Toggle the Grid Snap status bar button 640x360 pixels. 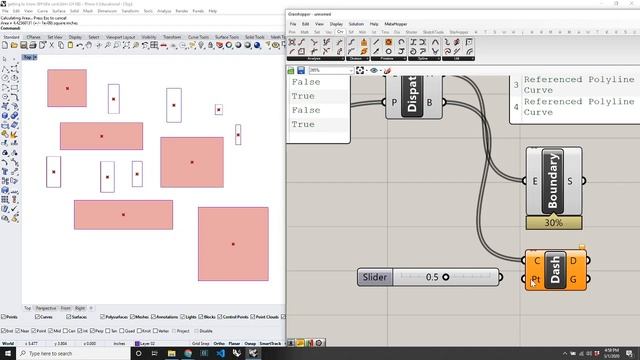pyautogui.click(x=200, y=344)
